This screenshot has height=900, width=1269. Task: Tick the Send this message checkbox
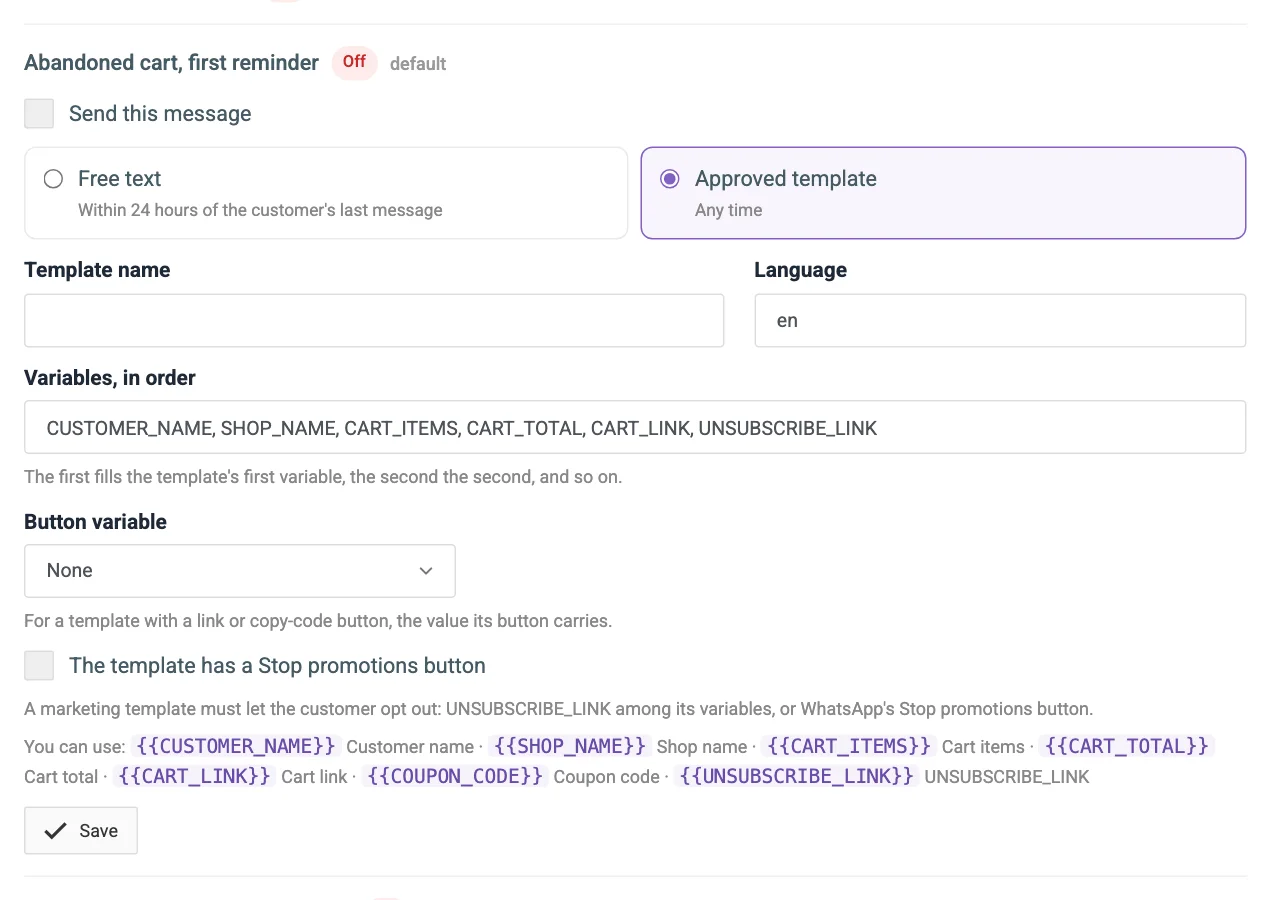[x=39, y=113]
